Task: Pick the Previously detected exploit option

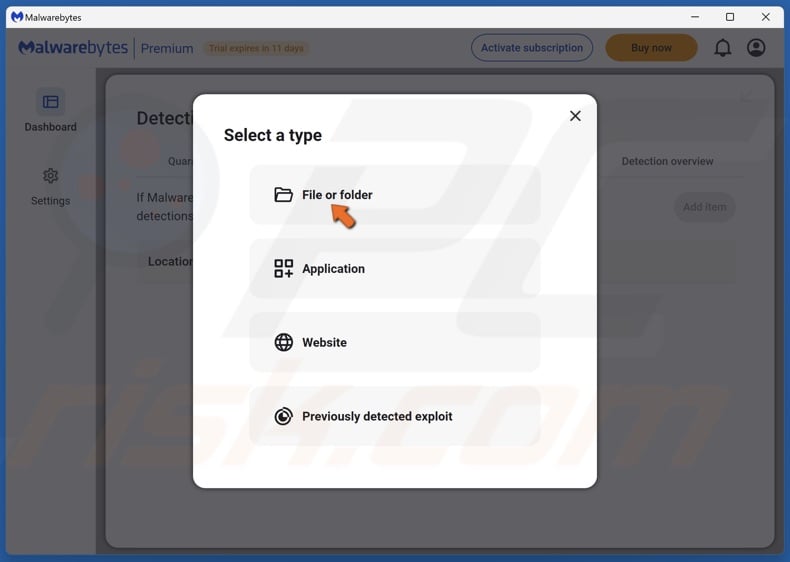Action: tap(395, 416)
